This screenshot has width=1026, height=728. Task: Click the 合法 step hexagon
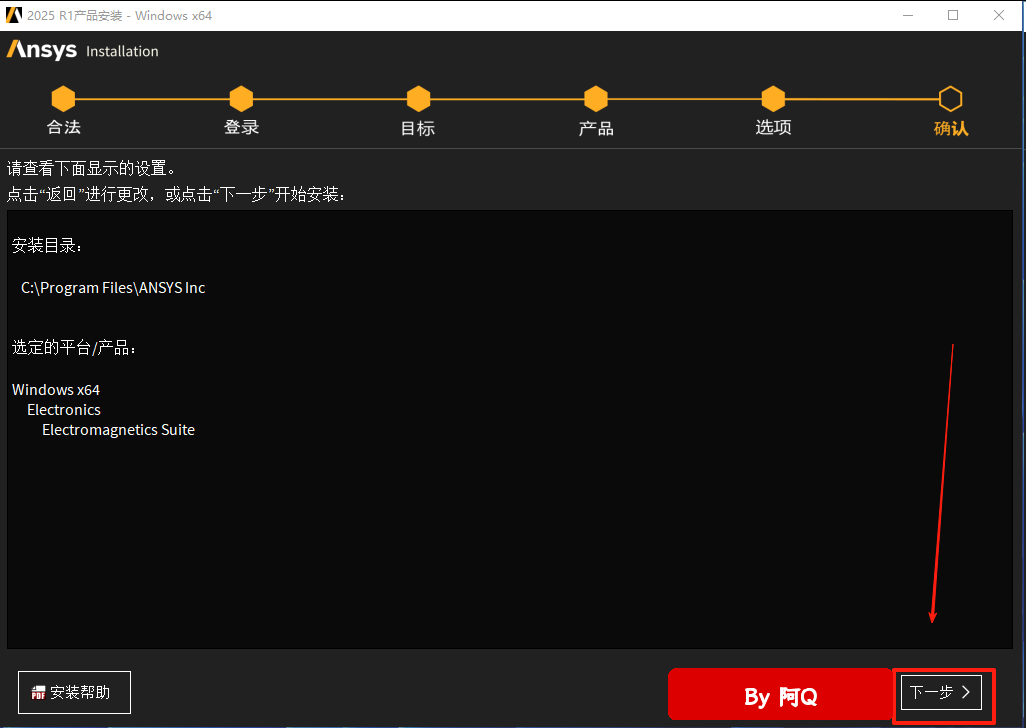[63, 99]
